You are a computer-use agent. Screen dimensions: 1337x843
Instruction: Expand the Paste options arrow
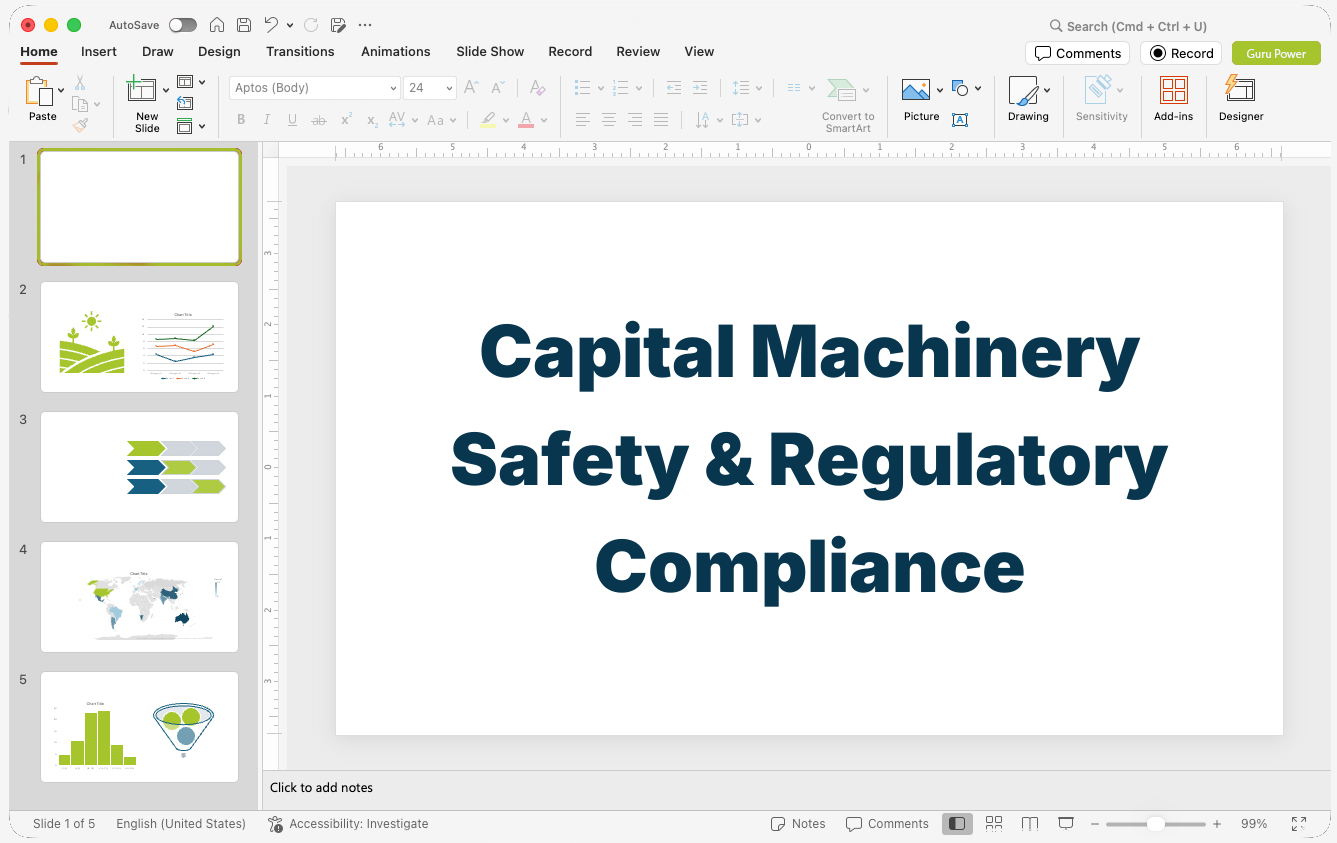[62, 91]
